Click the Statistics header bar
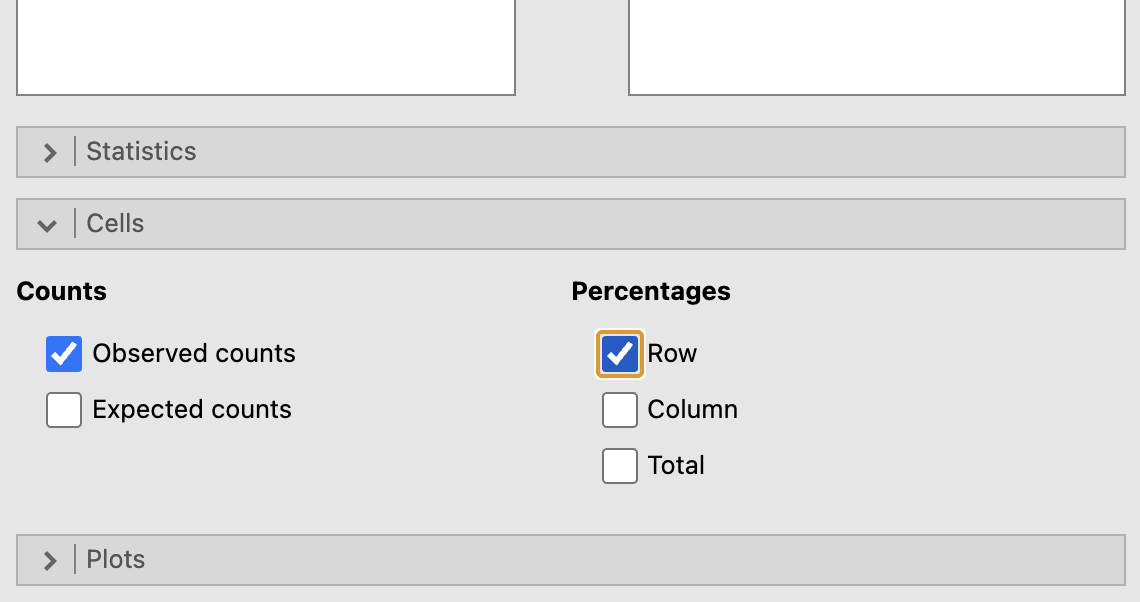1140x602 pixels. click(x=570, y=152)
